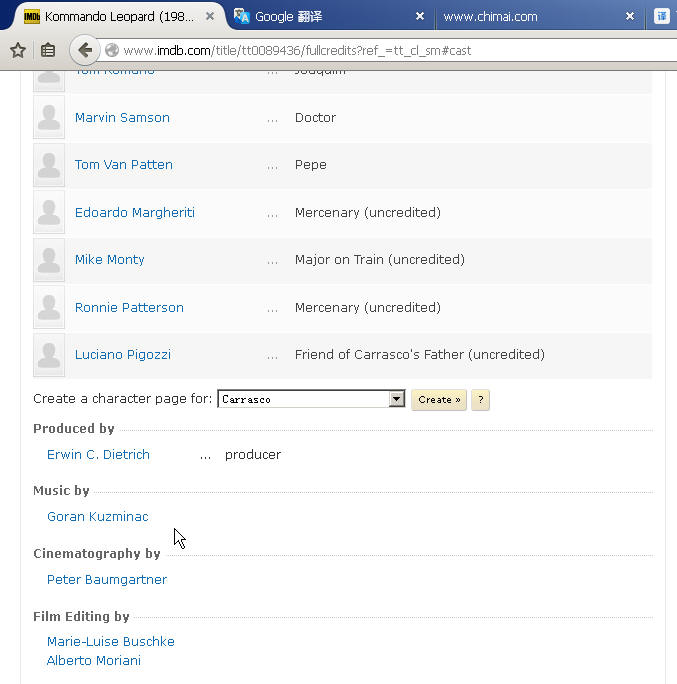Screen dimensions: 677x684
Task: Click the translate extension icon at far right
Action: click(662, 16)
